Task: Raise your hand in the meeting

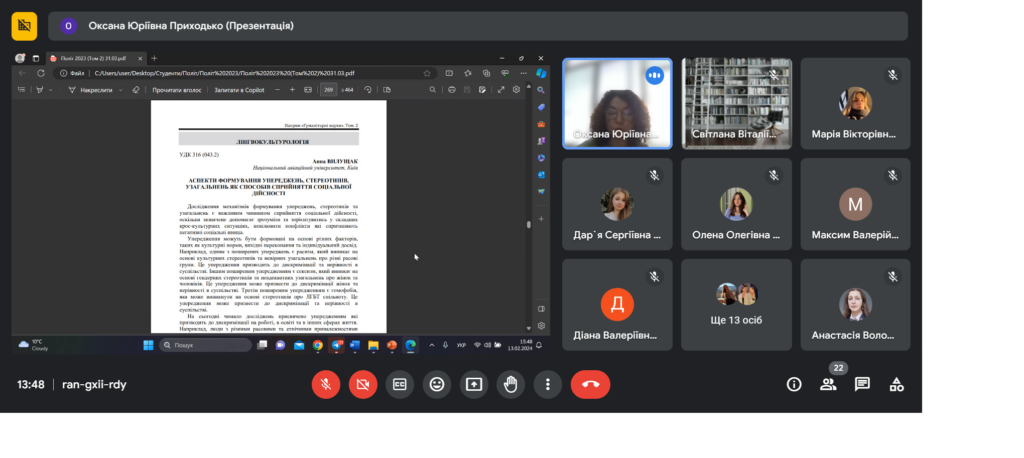Action: (x=511, y=384)
